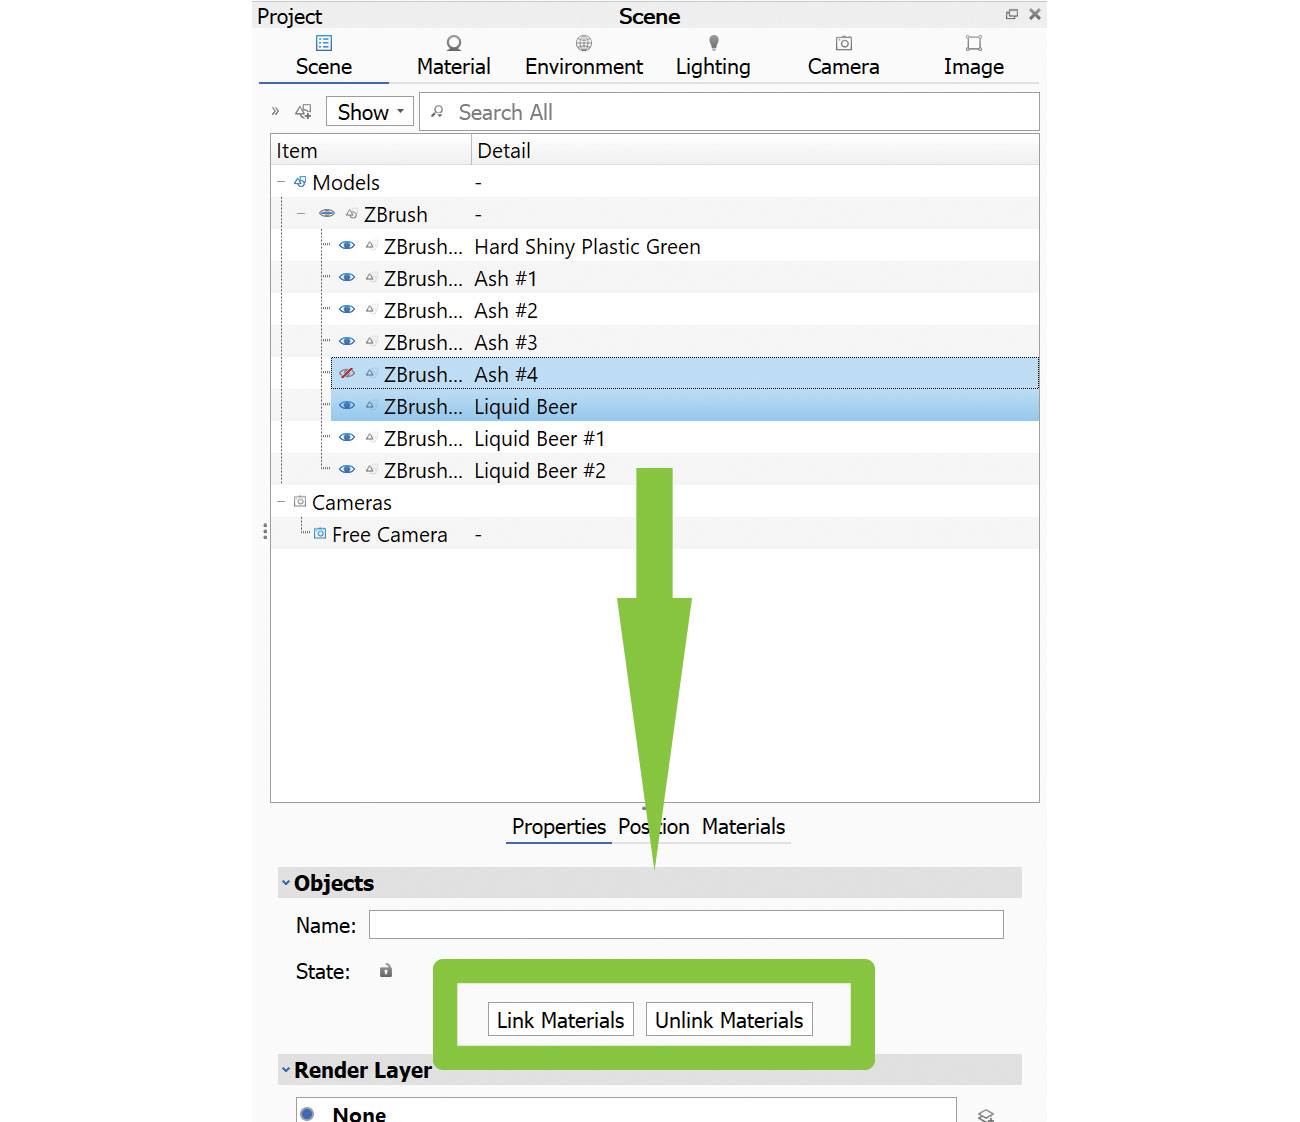The height and width of the screenshot is (1122, 1300).
Task: Click the Hard Shiny Plastic Green part icon
Action: pyautogui.click(x=370, y=246)
